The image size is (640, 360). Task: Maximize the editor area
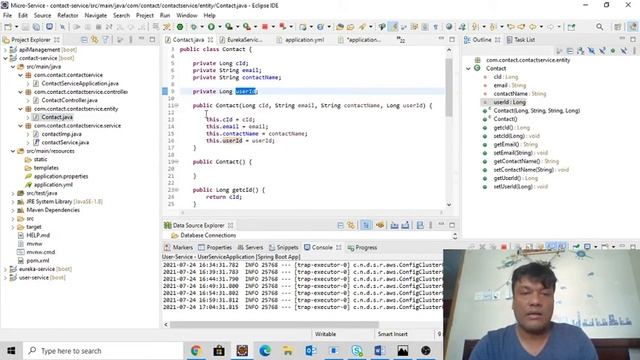click(452, 39)
